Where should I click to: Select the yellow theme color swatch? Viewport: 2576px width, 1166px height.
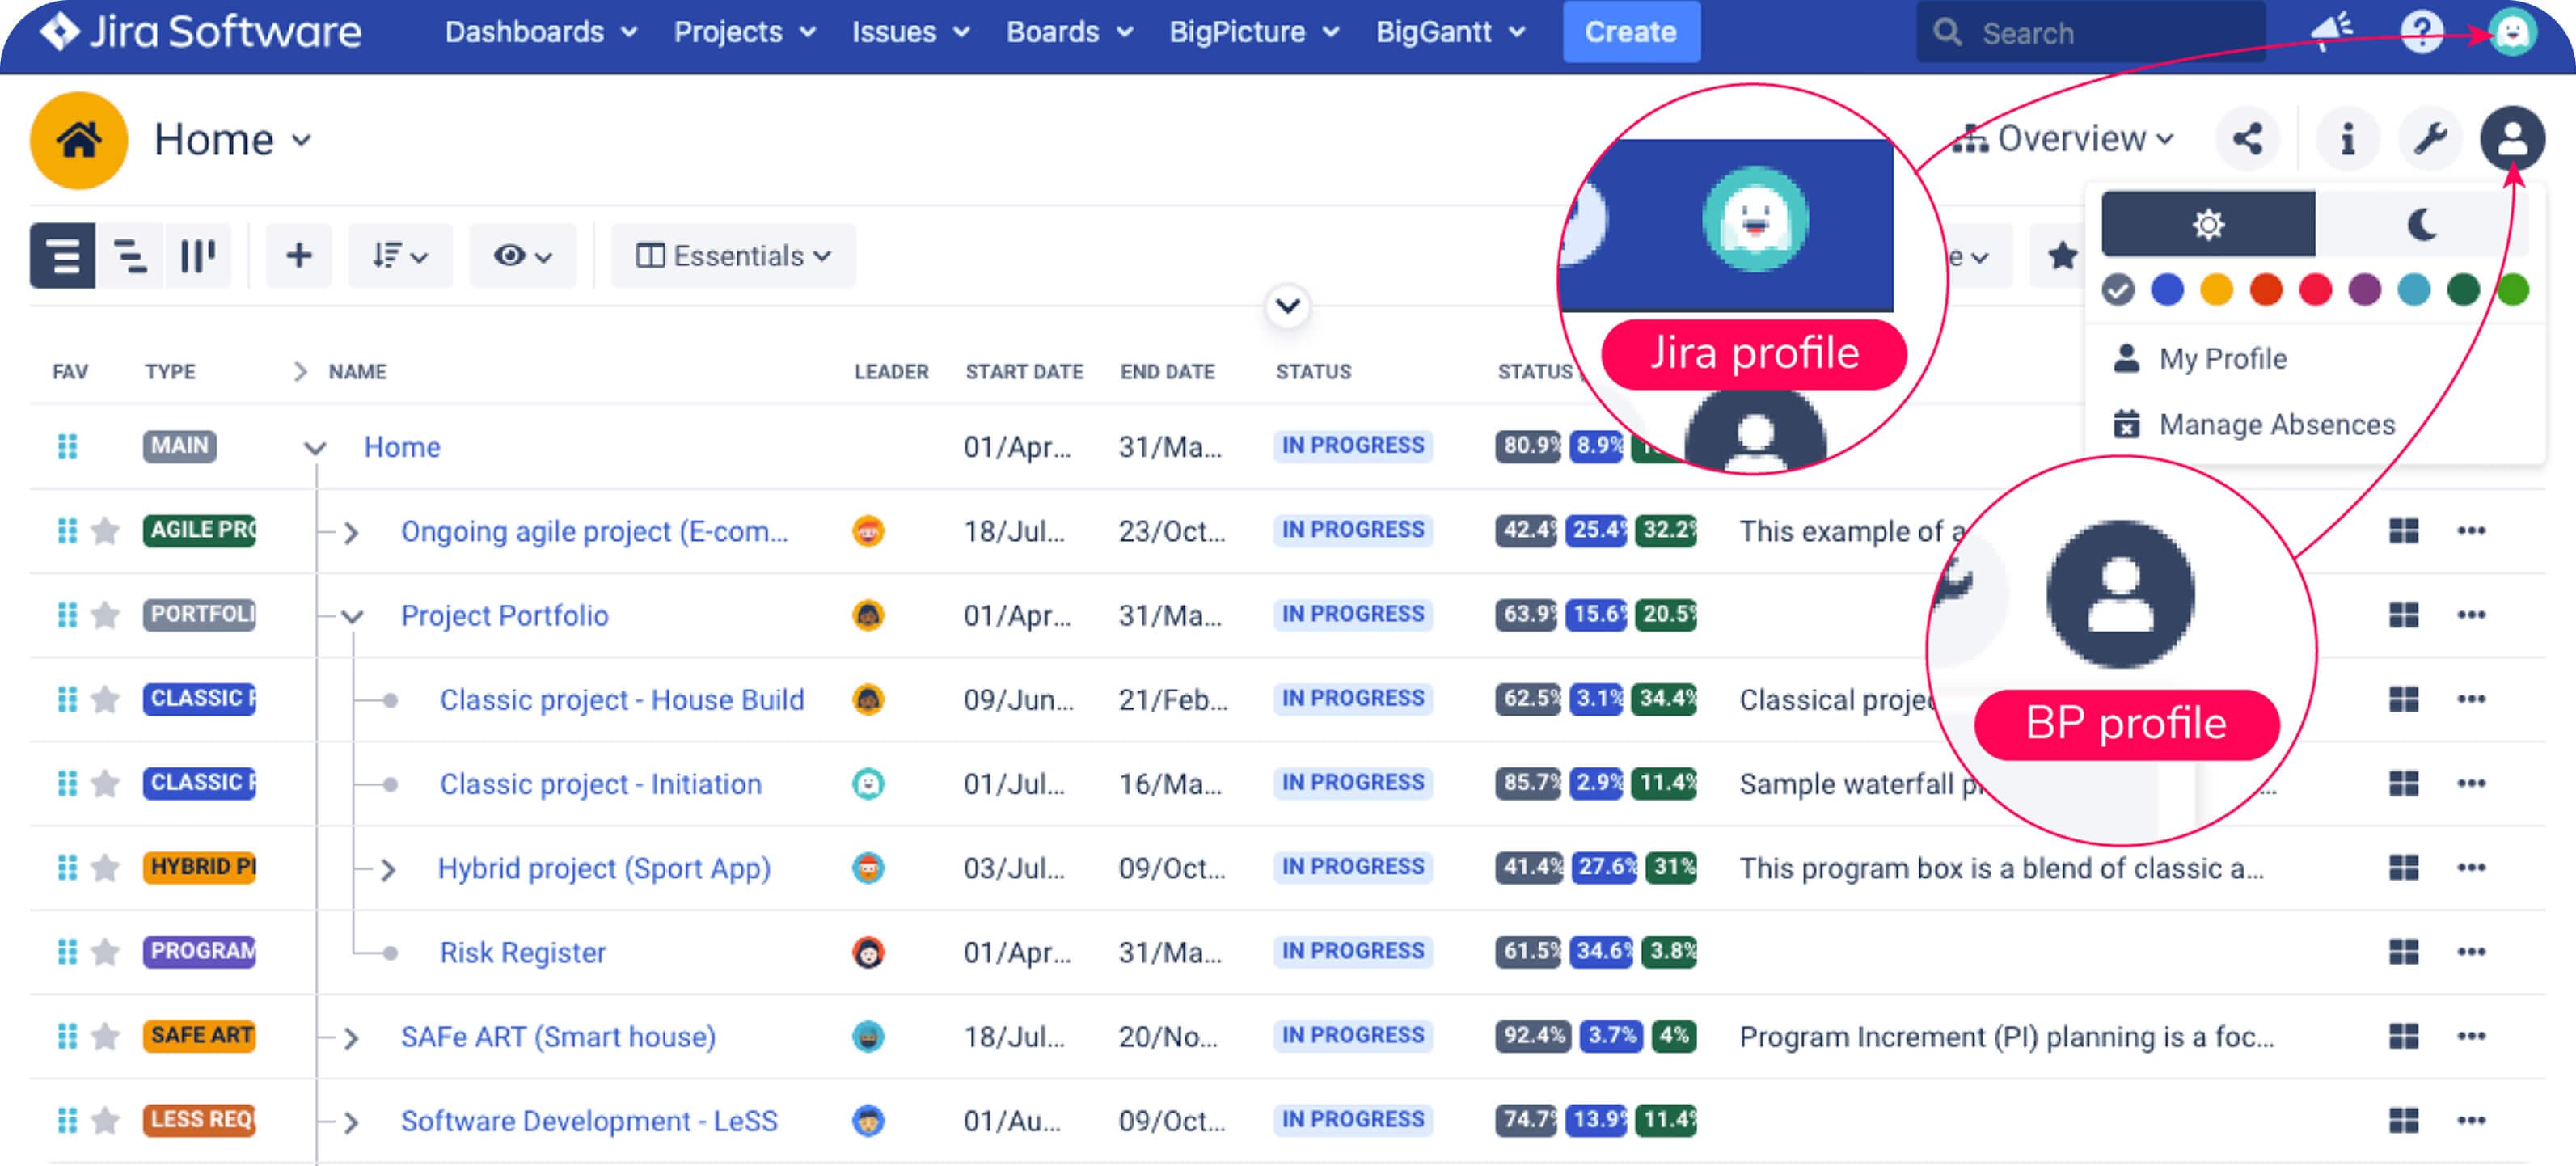pos(2216,290)
